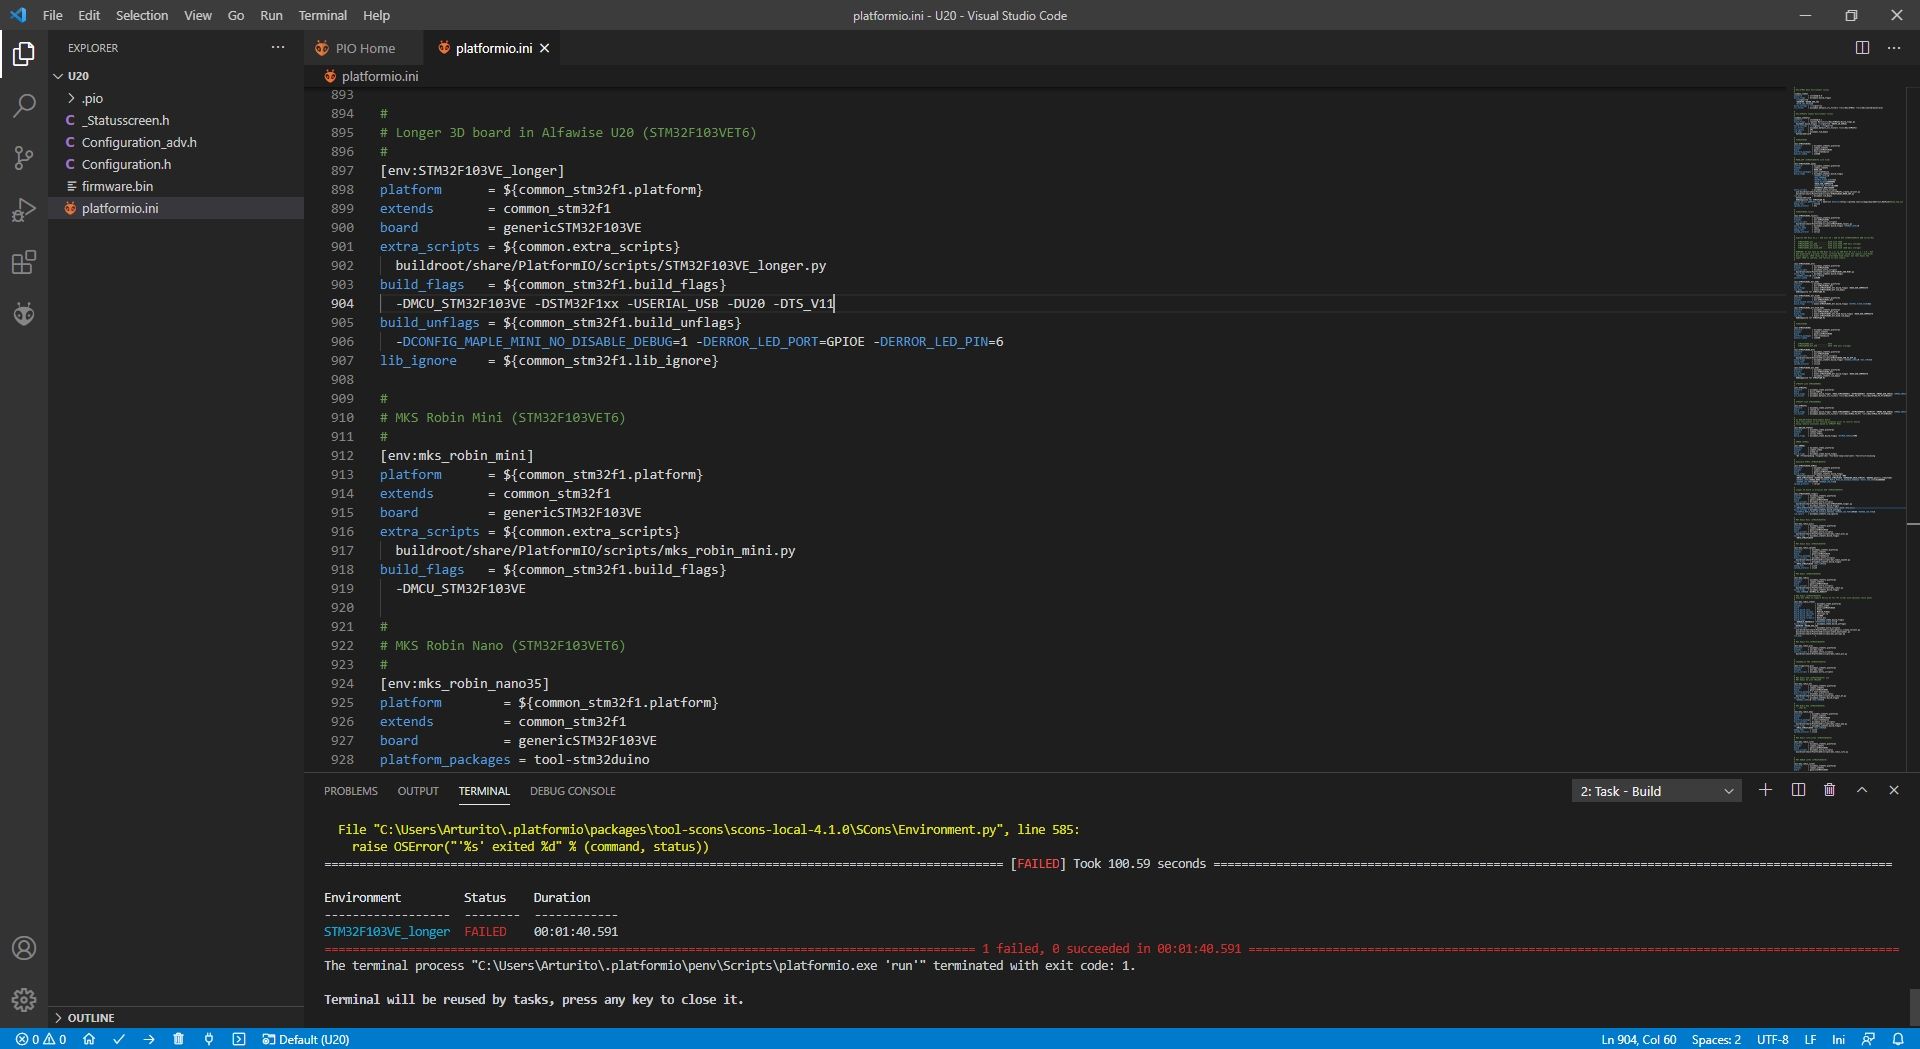Click the Default (U20) environment switcher
Viewport: 1920px width, 1049px height.
pyautogui.click(x=306, y=1039)
